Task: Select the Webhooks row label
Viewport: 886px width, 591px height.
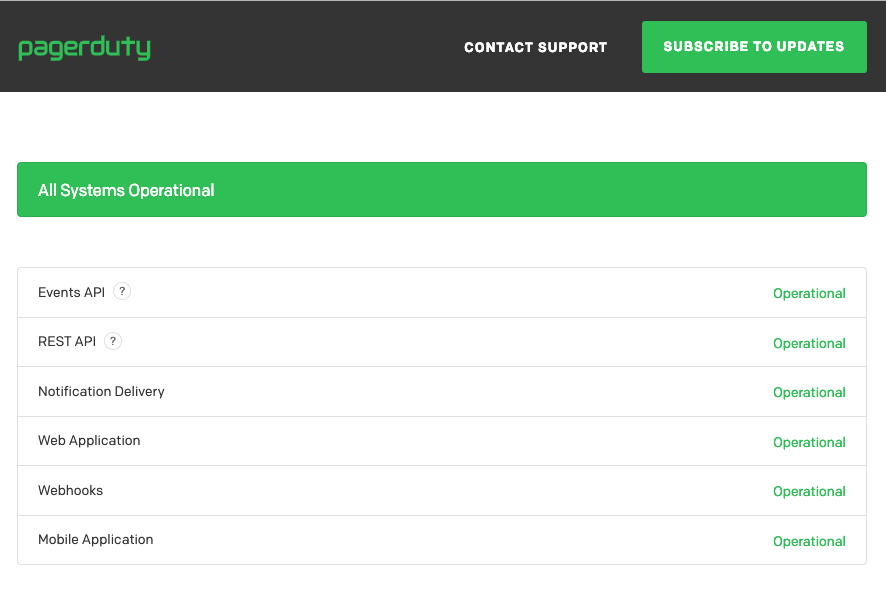Action: (x=70, y=490)
